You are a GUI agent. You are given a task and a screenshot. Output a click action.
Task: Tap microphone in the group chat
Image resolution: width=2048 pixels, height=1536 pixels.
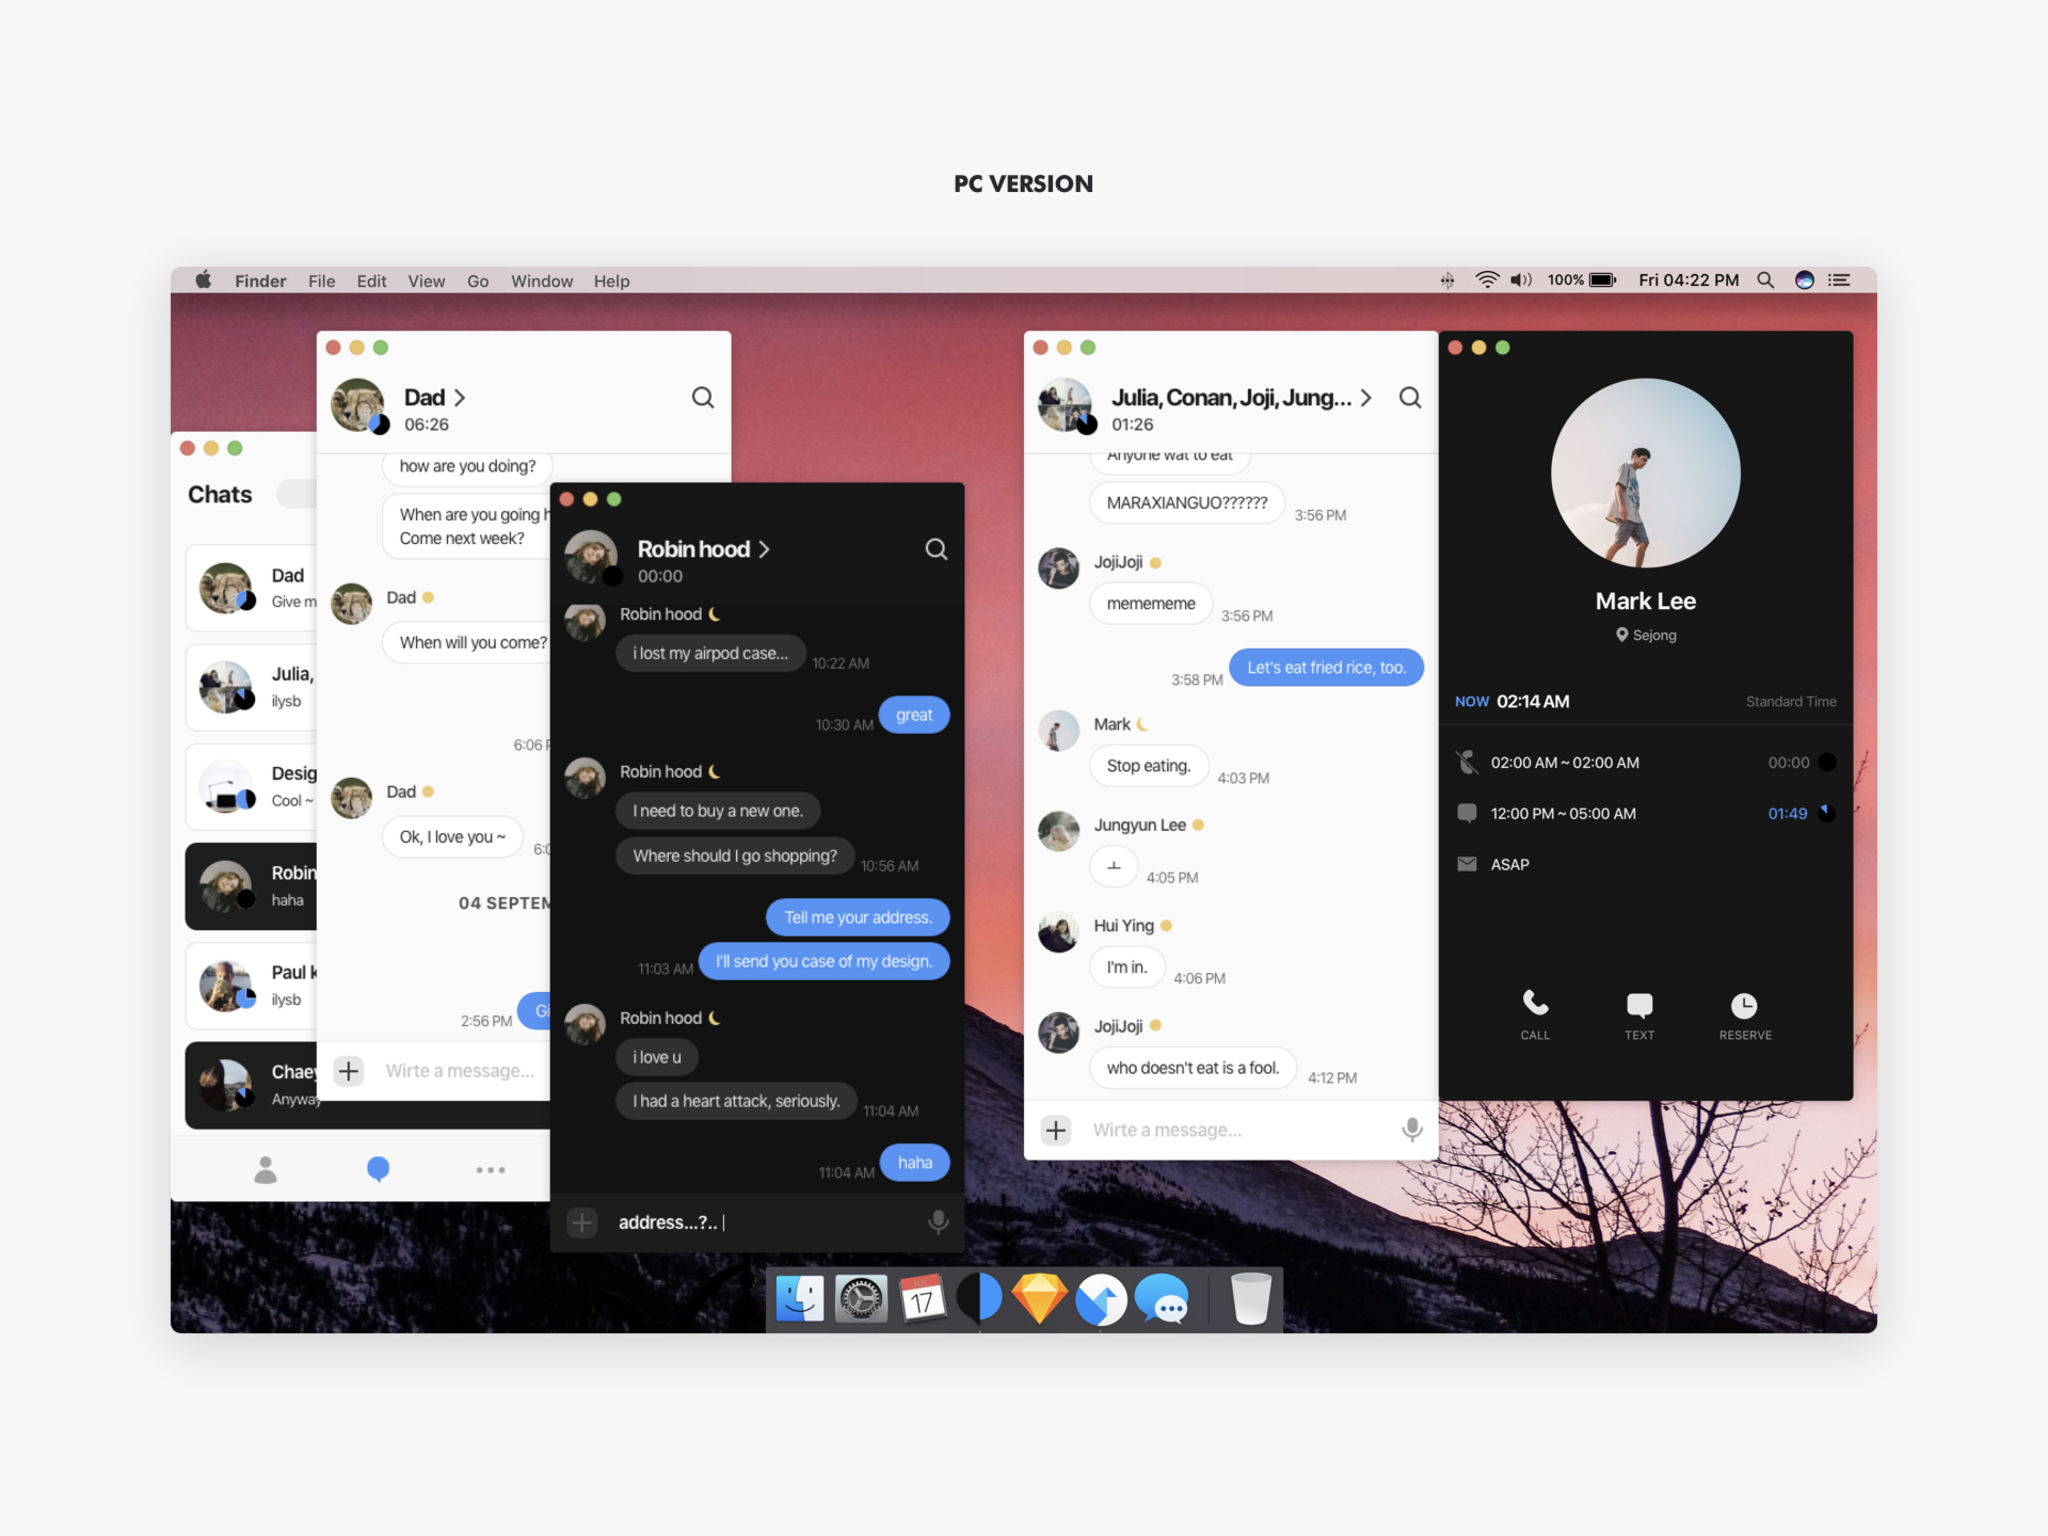point(1412,1130)
